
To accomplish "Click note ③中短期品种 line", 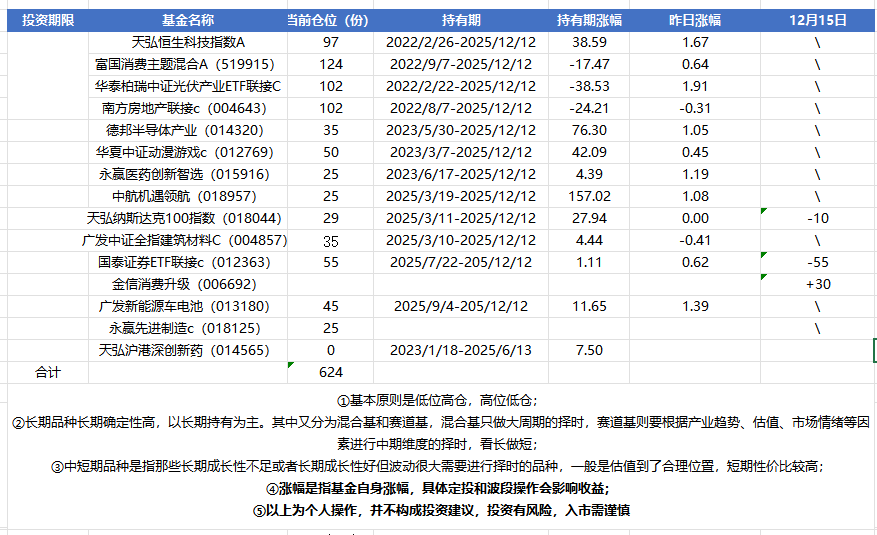I will (x=437, y=466).
